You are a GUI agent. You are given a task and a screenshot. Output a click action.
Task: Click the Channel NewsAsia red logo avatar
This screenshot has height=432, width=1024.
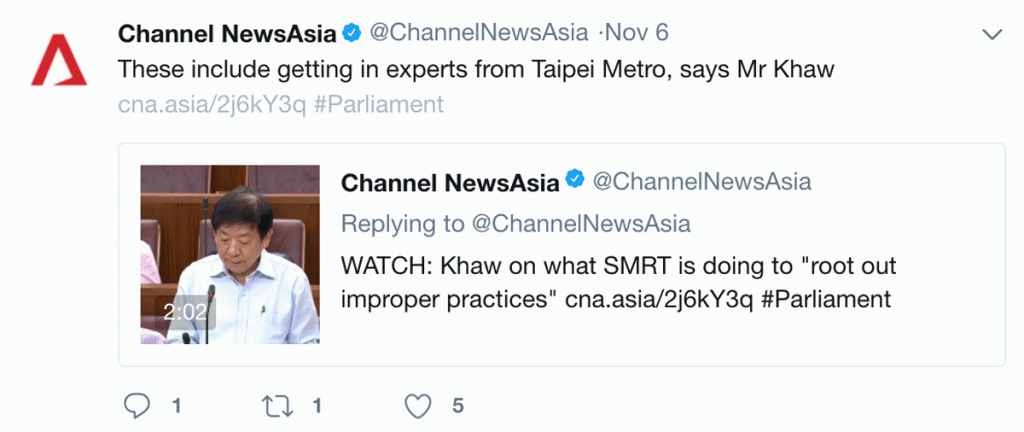point(59,59)
